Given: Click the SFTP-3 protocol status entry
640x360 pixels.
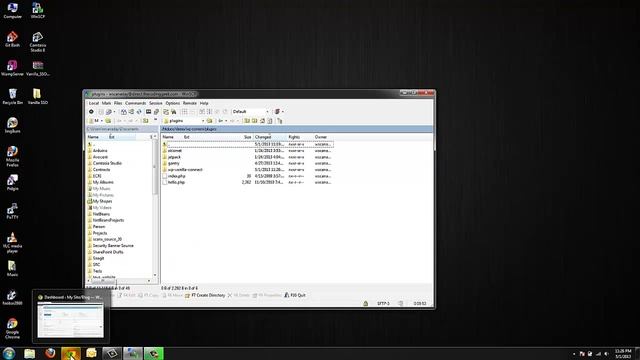Looking at the screenshot, I should 383,303.
